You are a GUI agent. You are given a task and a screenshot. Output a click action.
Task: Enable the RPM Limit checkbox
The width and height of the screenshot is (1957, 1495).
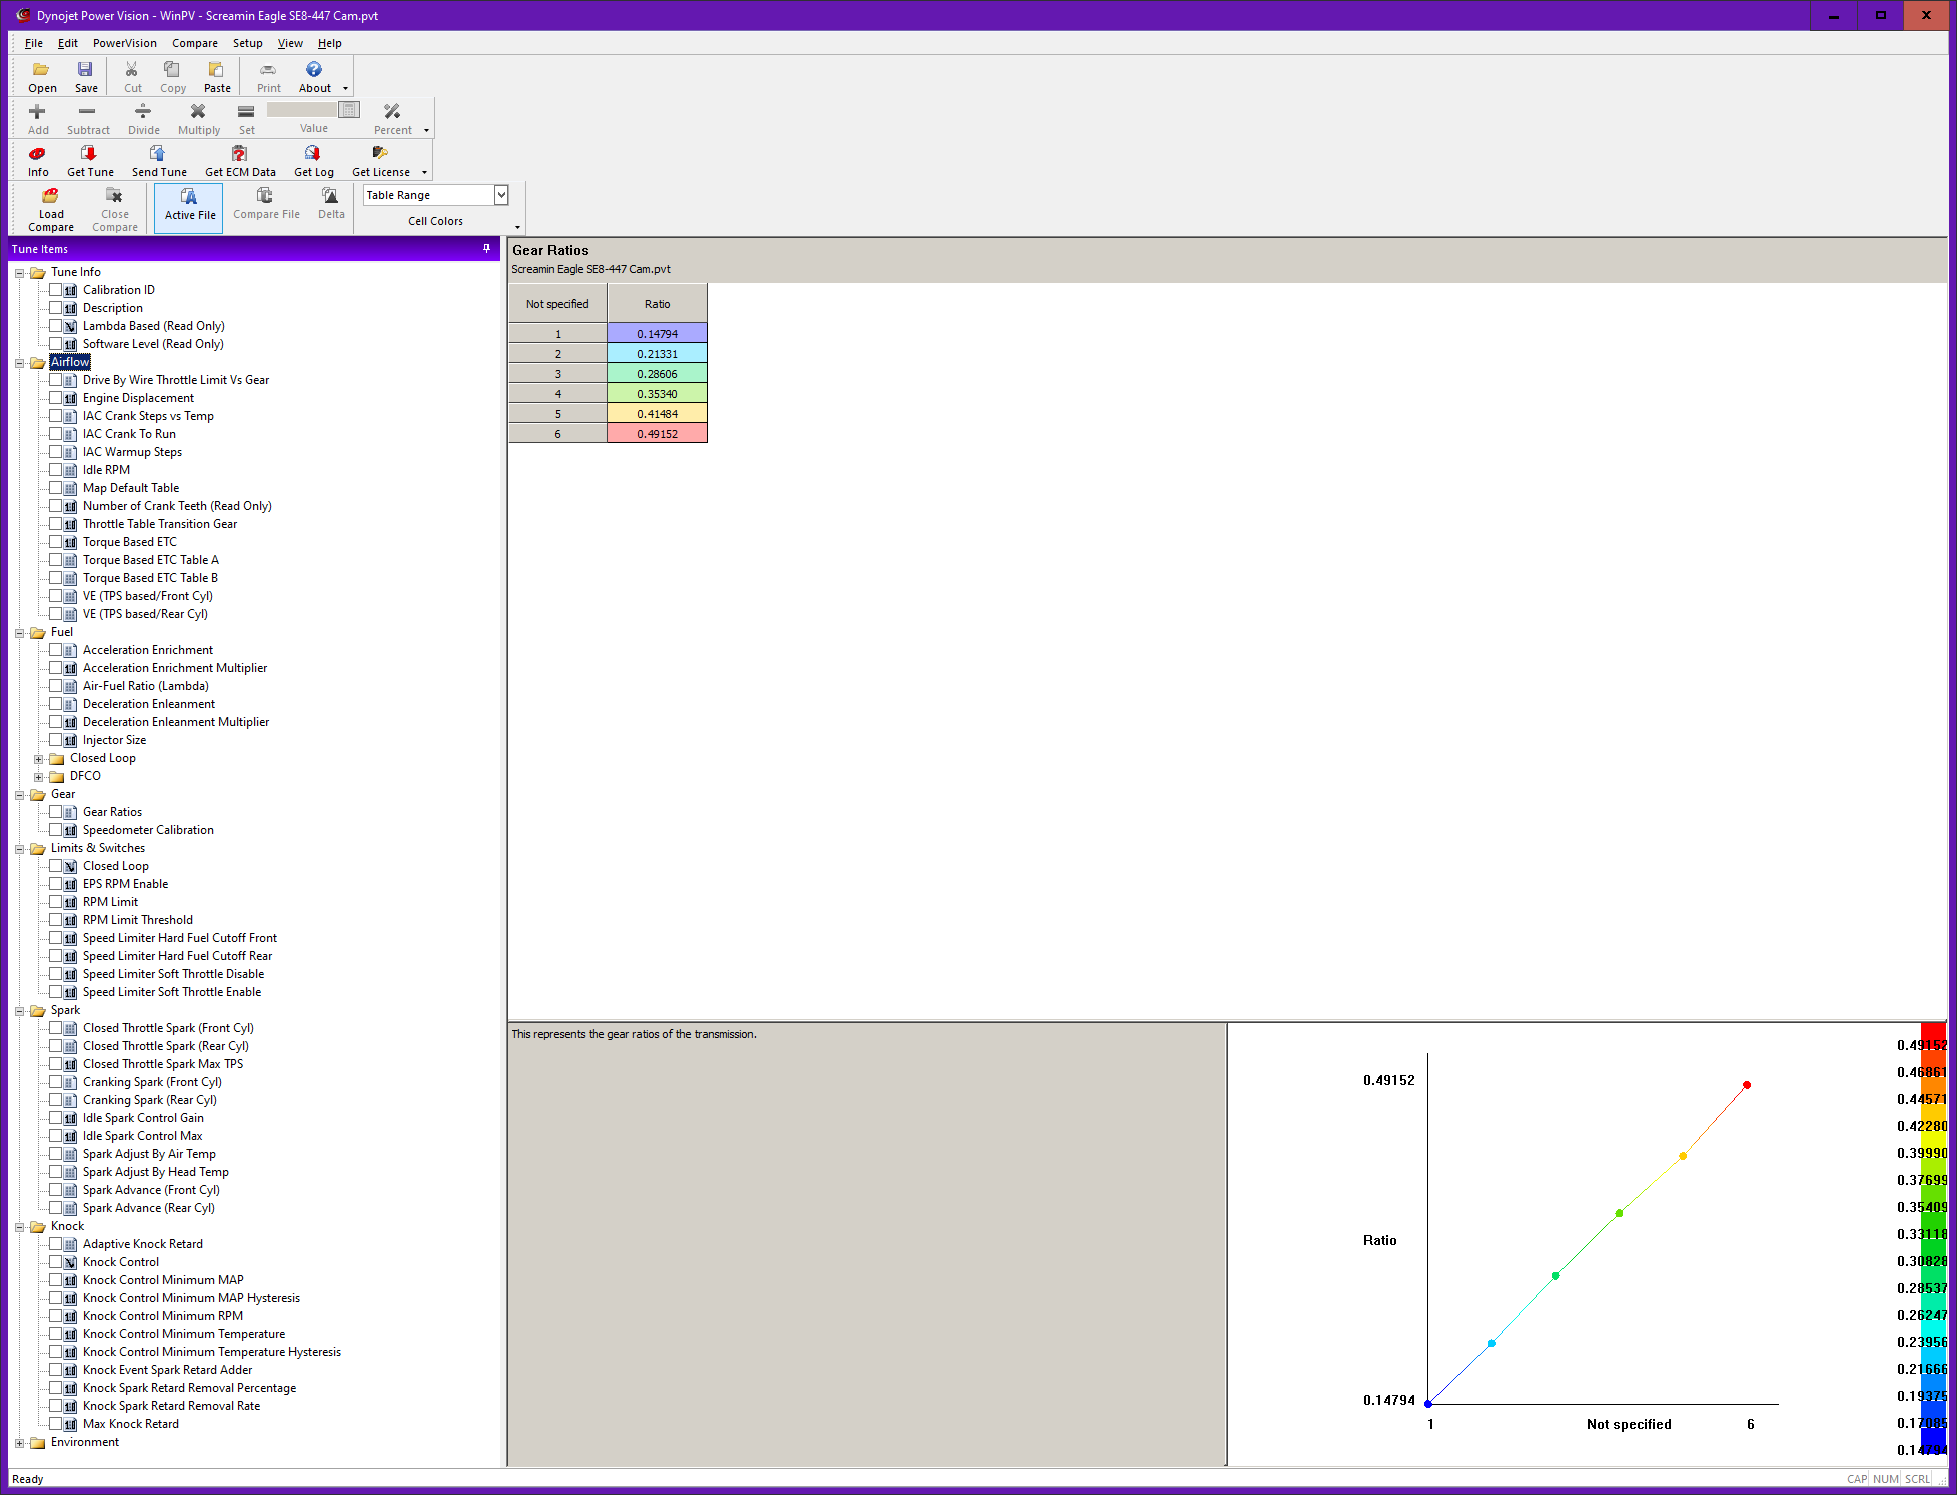pyautogui.click(x=56, y=902)
